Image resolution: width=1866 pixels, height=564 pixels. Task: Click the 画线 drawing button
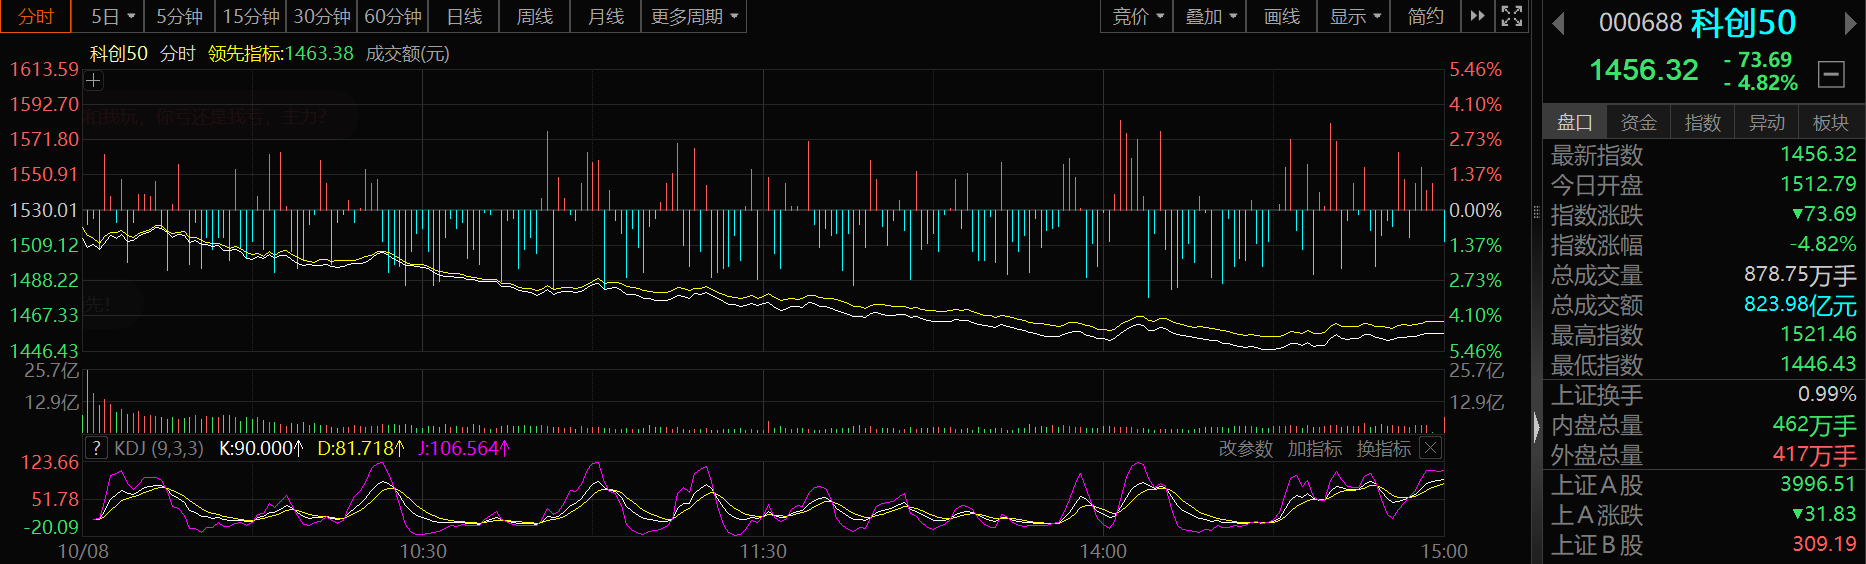click(1282, 16)
